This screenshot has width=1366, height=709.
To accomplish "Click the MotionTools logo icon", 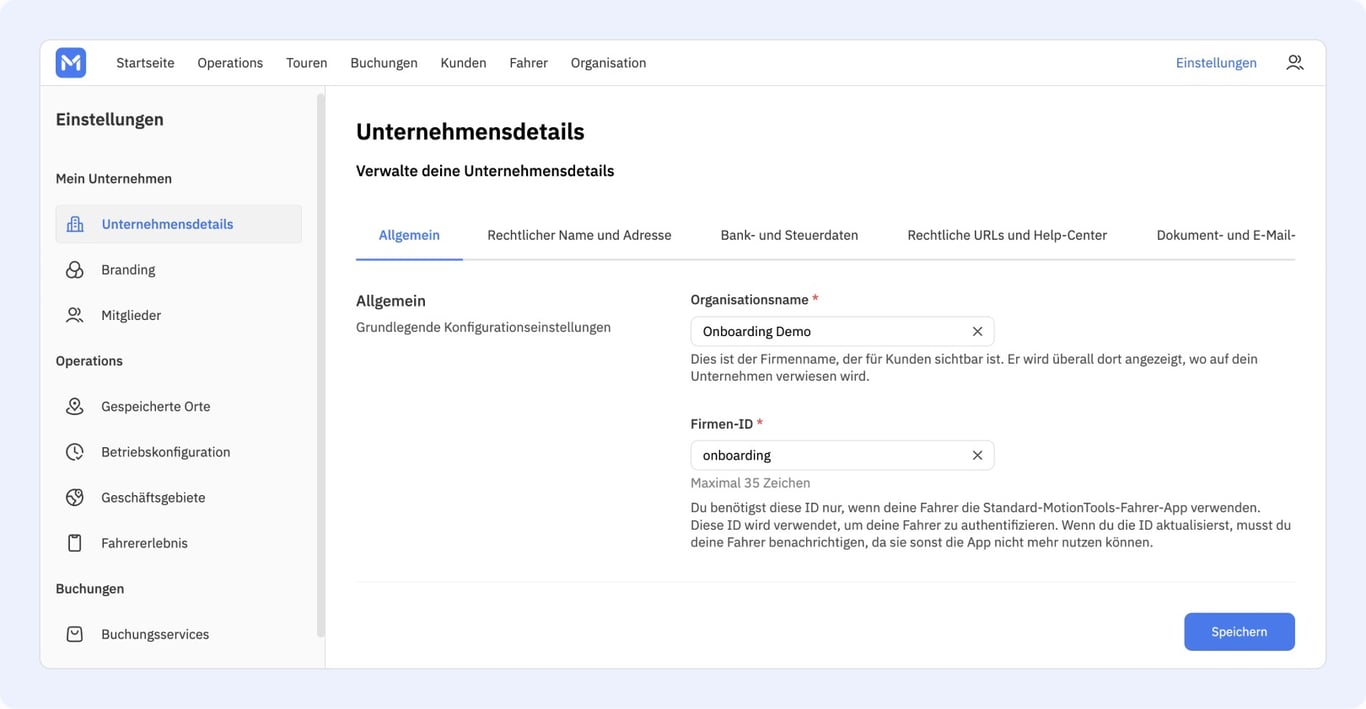I will pos(71,63).
